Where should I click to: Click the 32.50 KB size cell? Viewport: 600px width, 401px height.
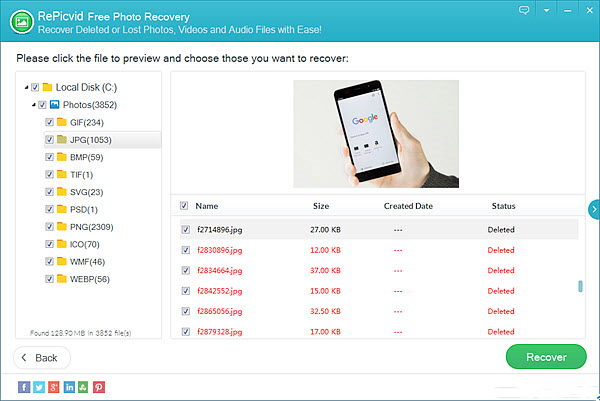pyautogui.click(x=325, y=311)
